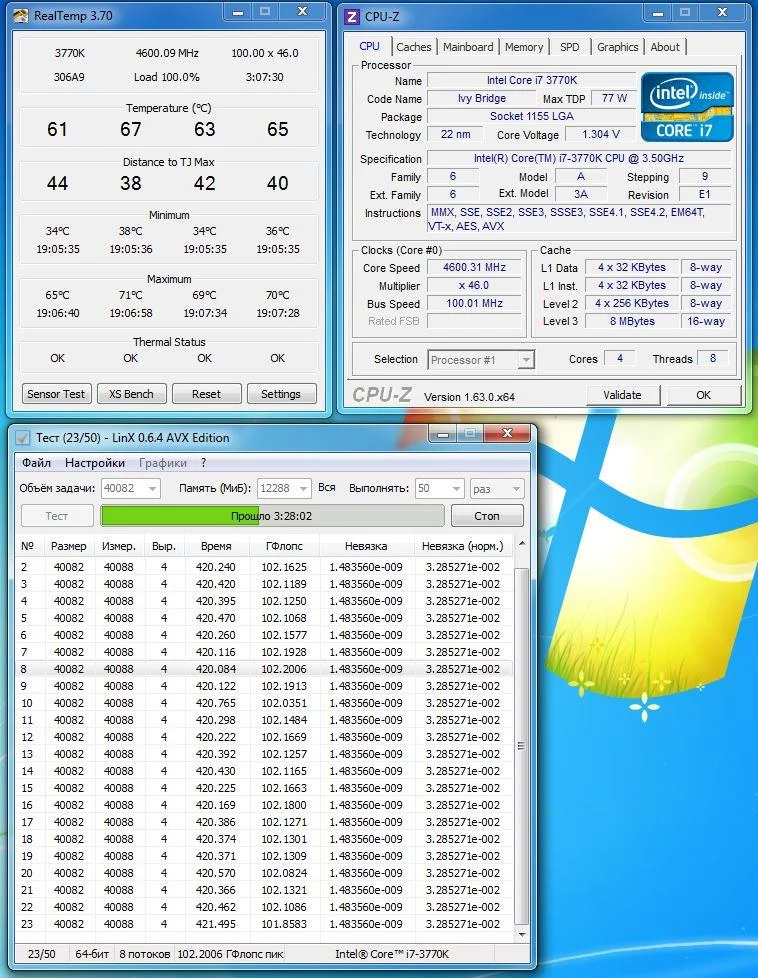Minimize the RealTemp window
The height and width of the screenshot is (978, 758).
237,12
